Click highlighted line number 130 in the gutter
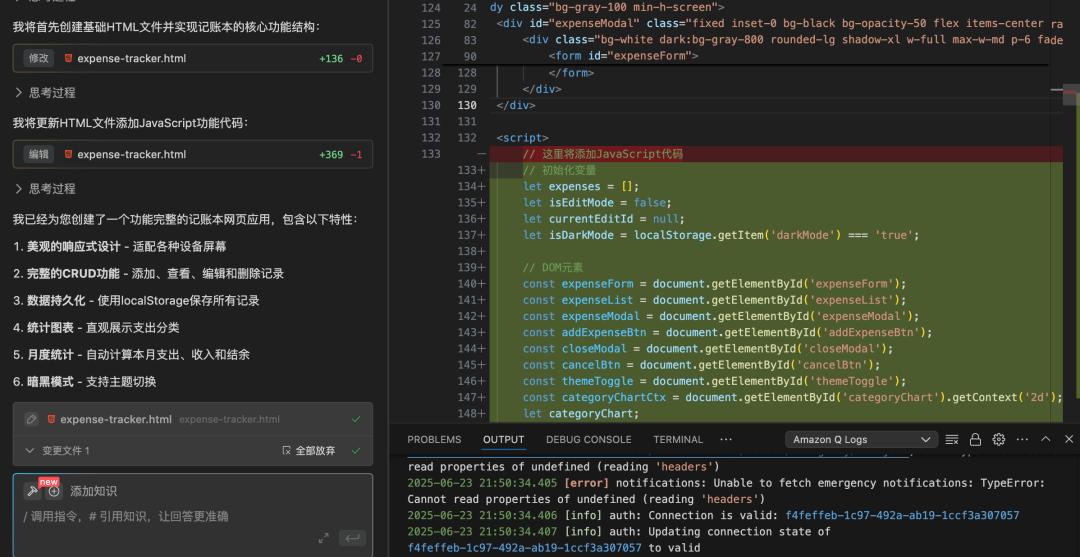This screenshot has width=1080, height=557. (x=468, y=105)
